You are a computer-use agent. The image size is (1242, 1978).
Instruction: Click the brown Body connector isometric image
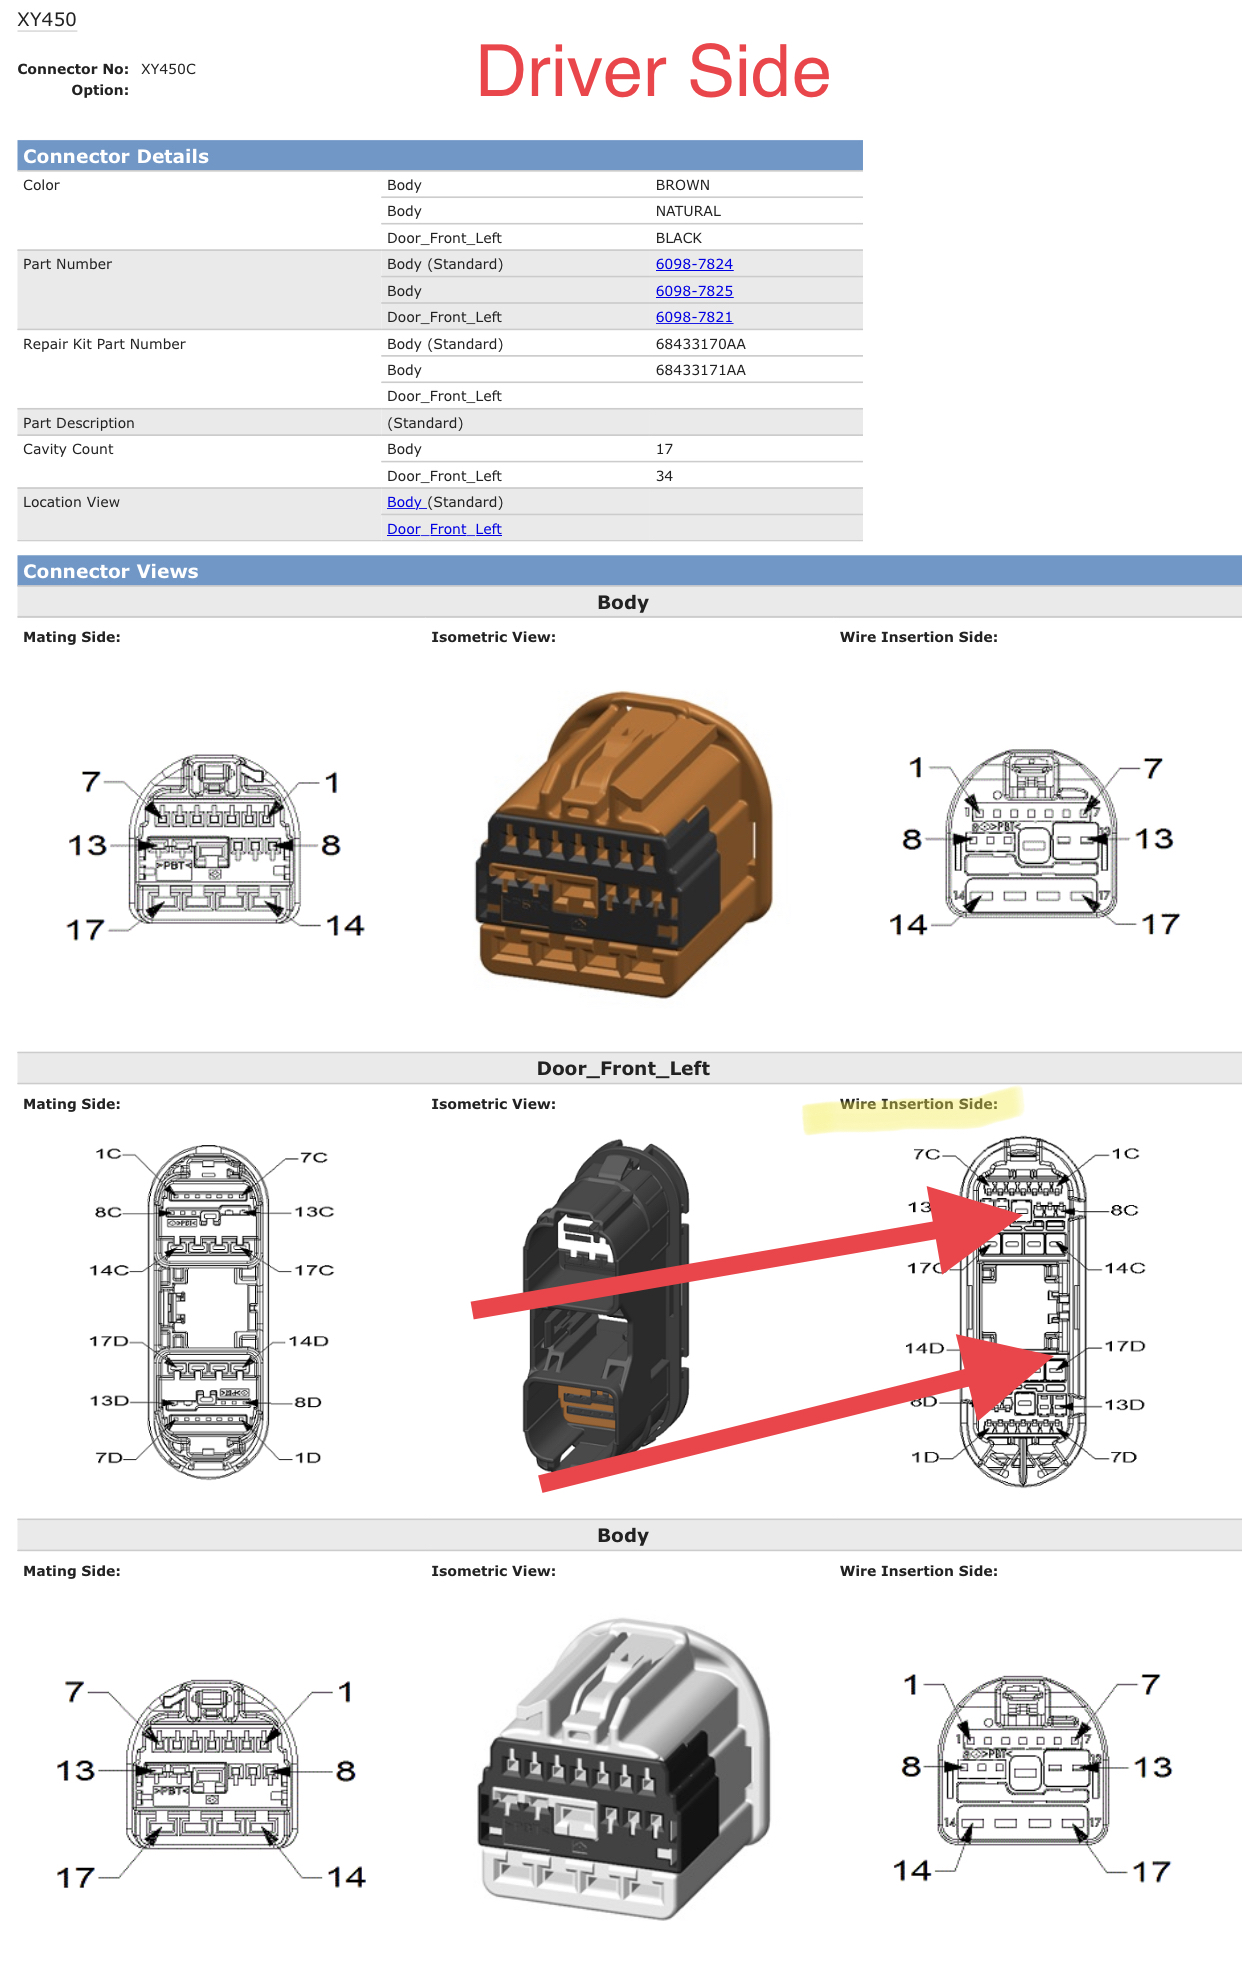tap(624, 844)
